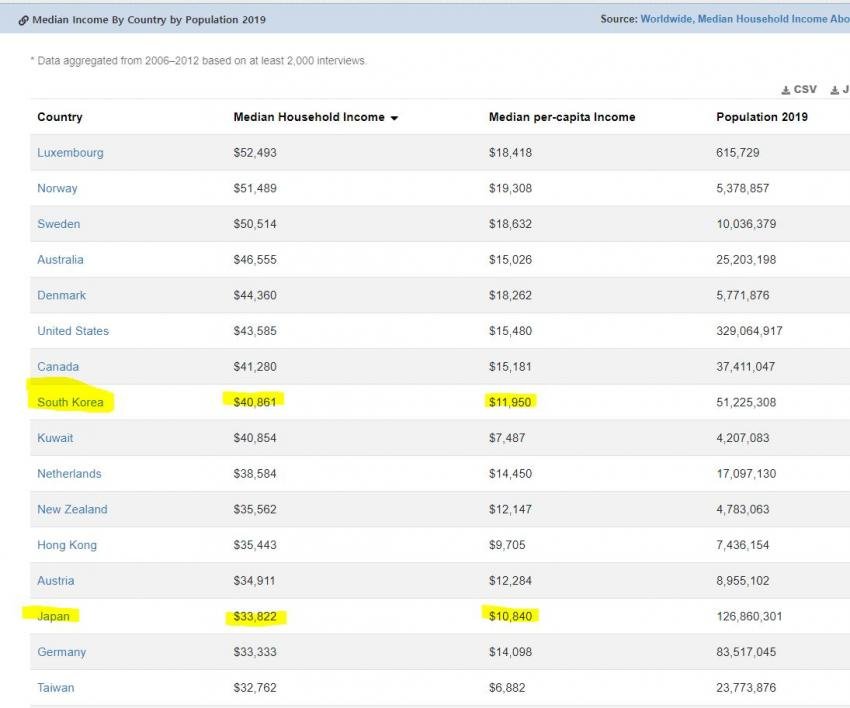This screenshot has width=850, height=708.
Task: Sort by Median per-capita Income header
Action: [561, 117]
